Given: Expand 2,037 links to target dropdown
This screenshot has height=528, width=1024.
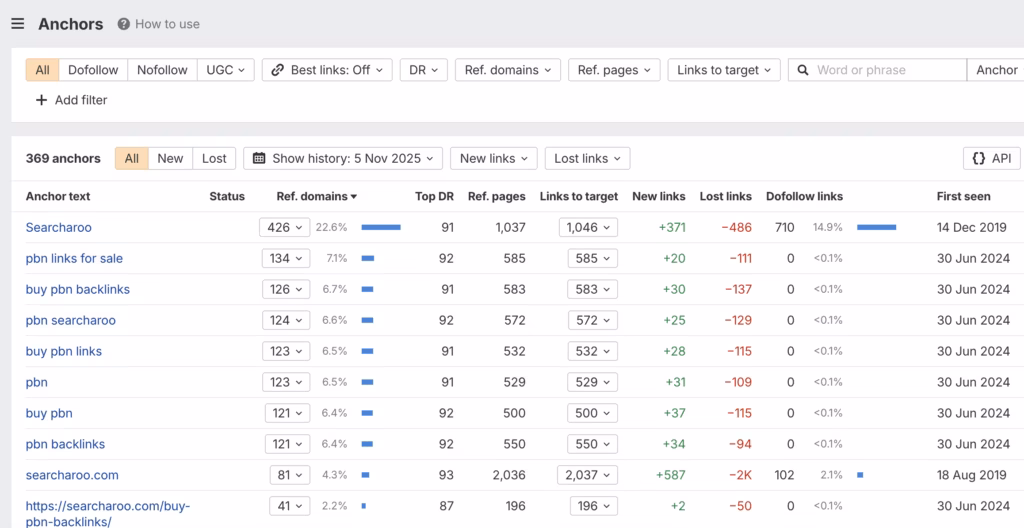Looking at the screenshot, I should coord(588,475).
